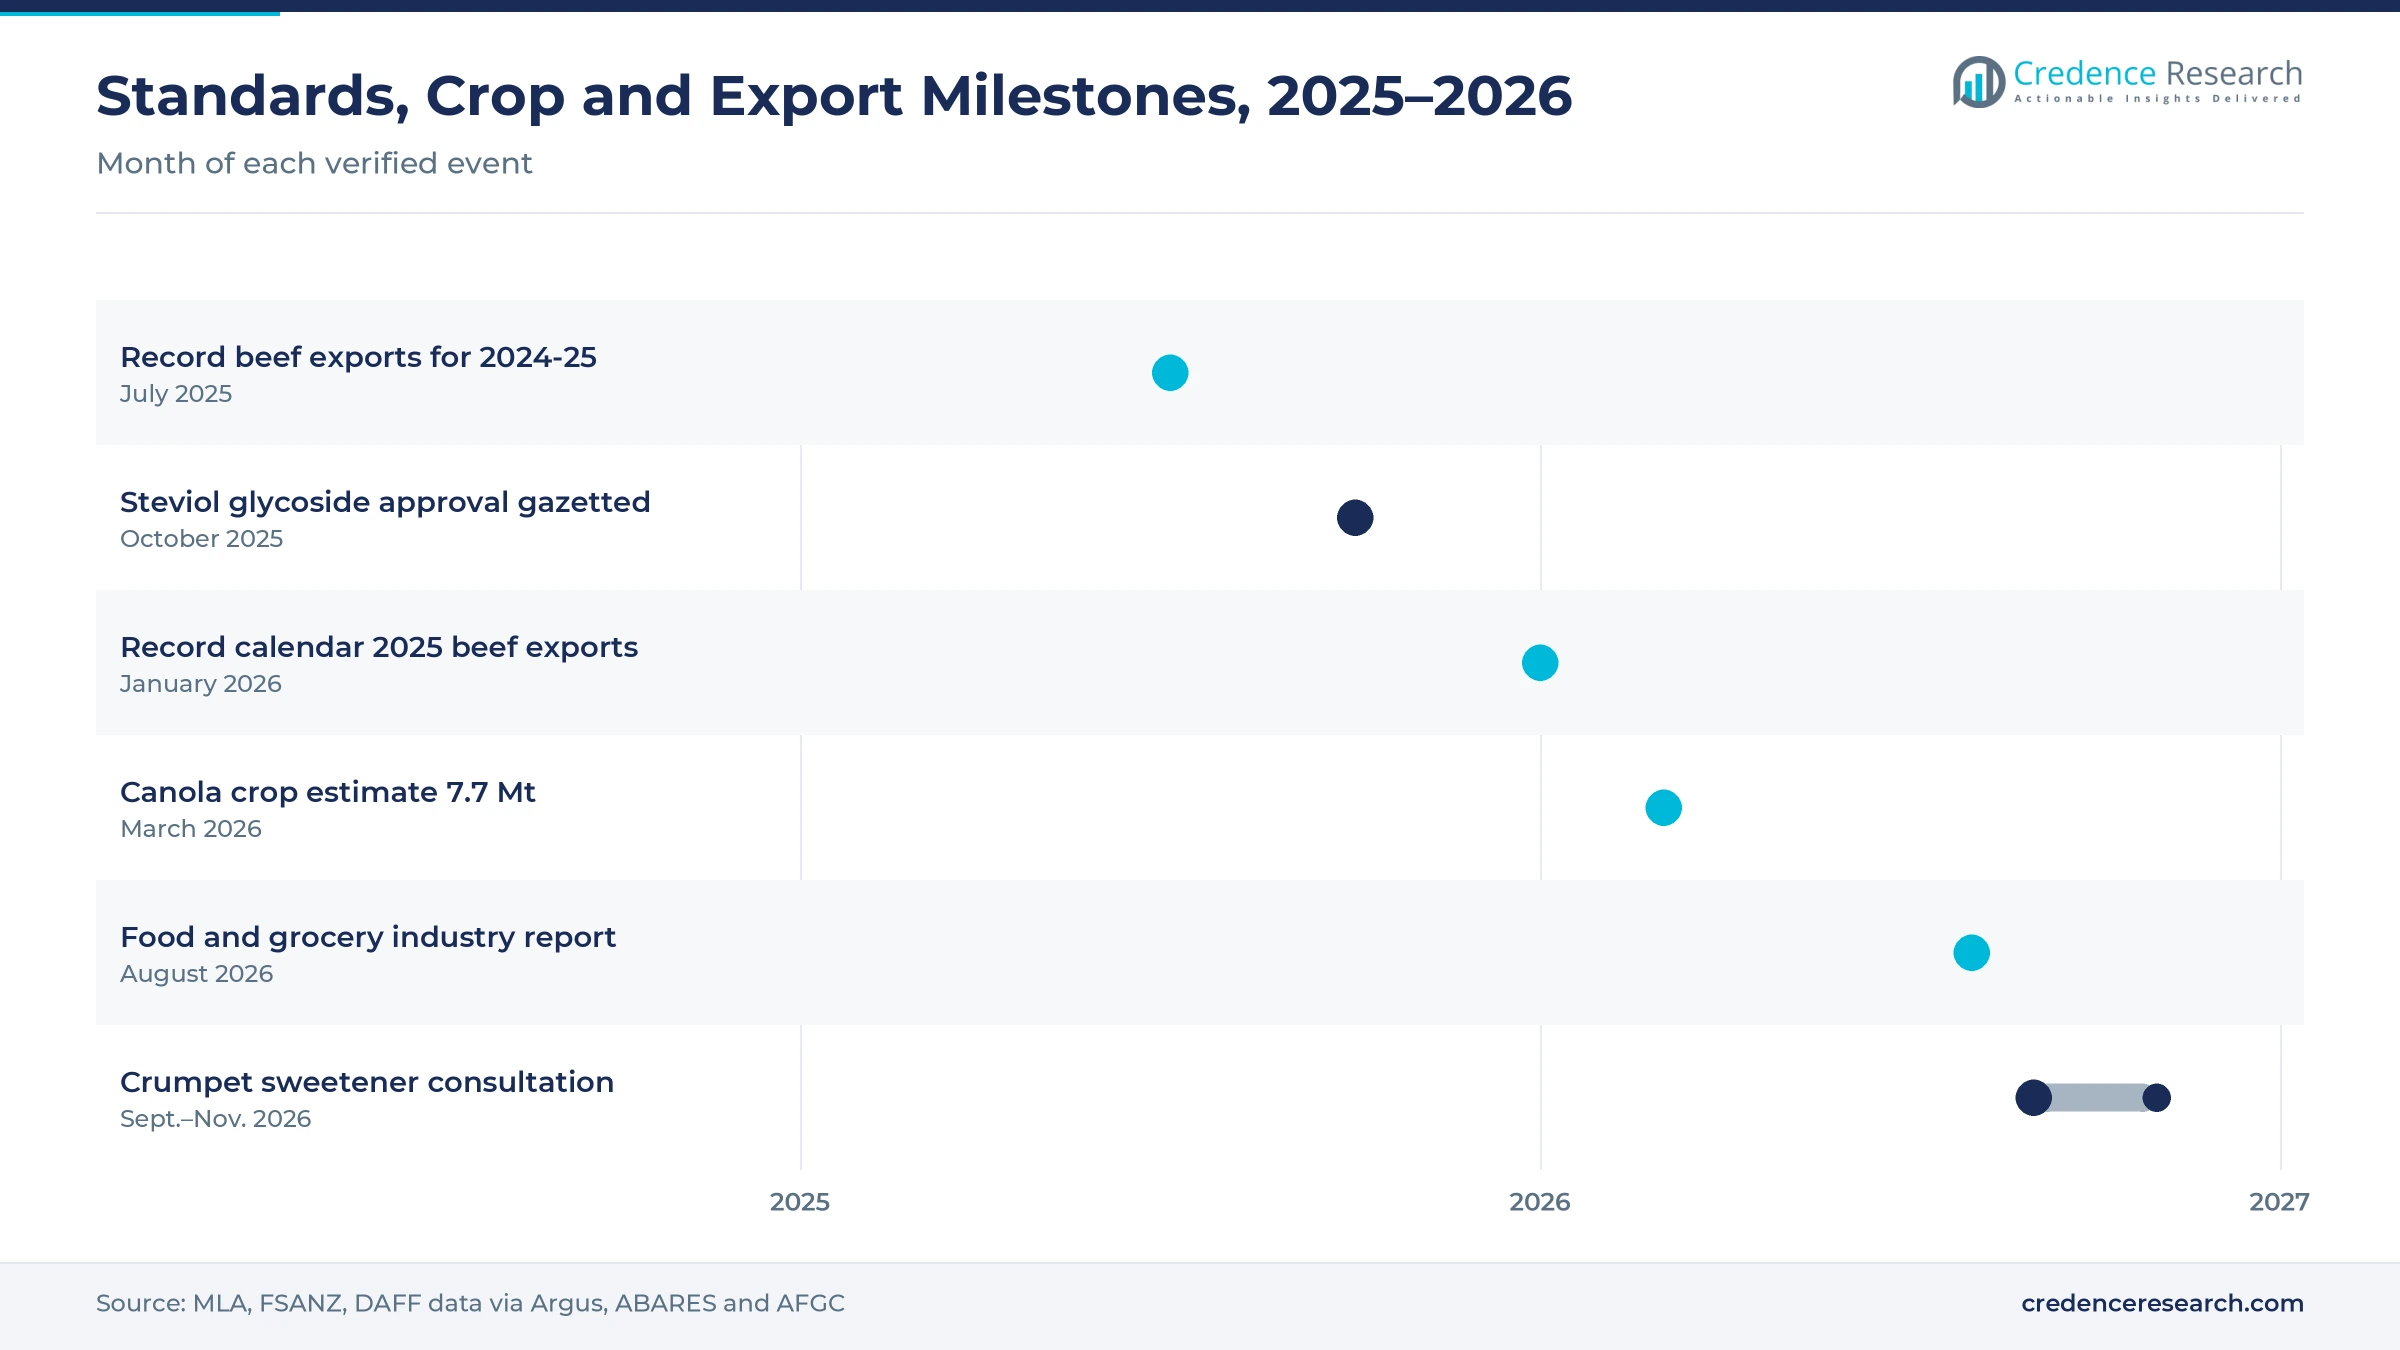Click the 'January 2026' date text
The image size is (2400, 1350).
click(x=201, y=684)
